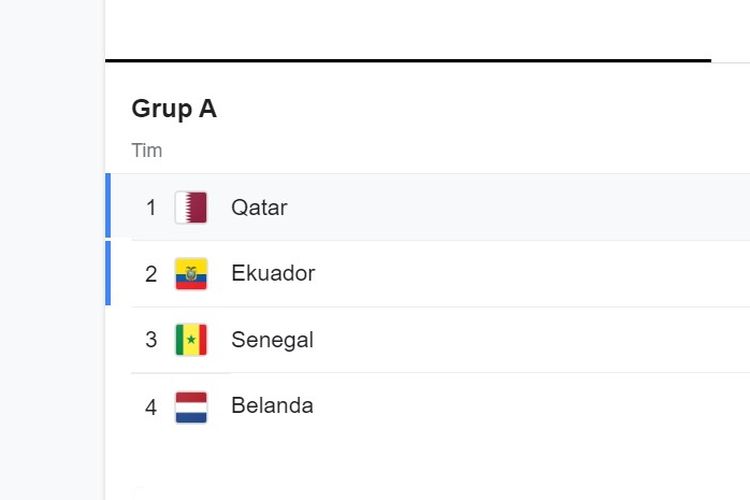
Task: Click the highlighted Qatar row background
Action: pos(430,206)
